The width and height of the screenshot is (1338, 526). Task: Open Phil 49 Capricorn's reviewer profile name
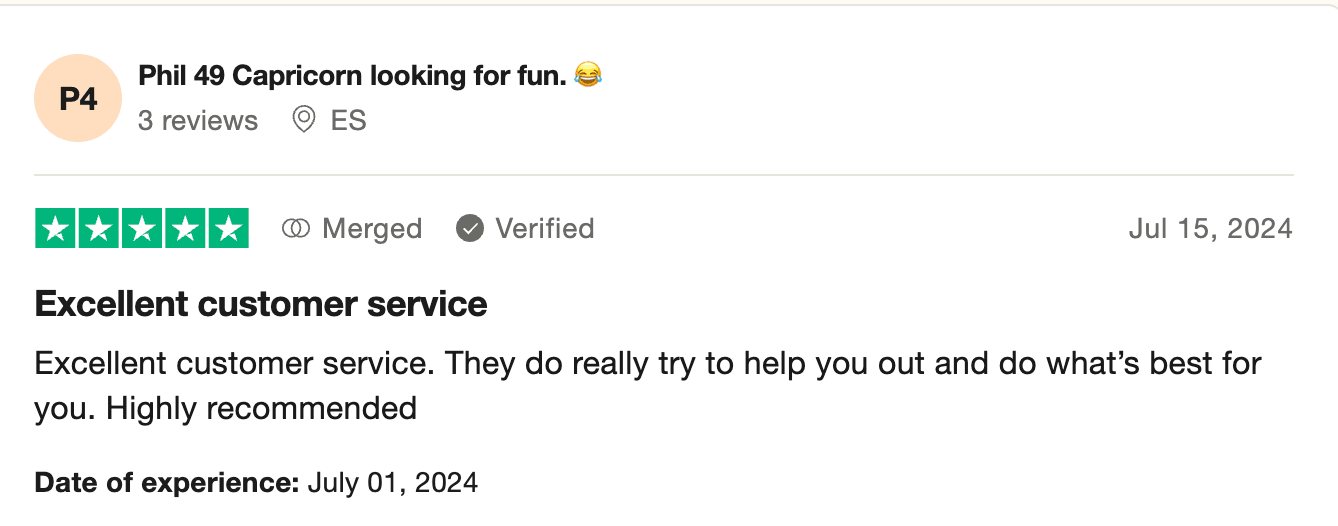(x=352, y=75)
